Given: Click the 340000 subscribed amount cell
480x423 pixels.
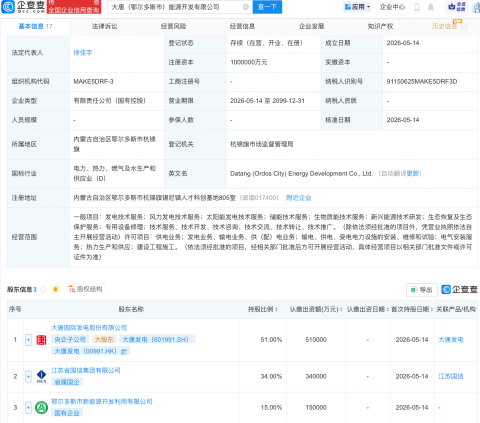Looking at the screenshot, I should point(316,376).
